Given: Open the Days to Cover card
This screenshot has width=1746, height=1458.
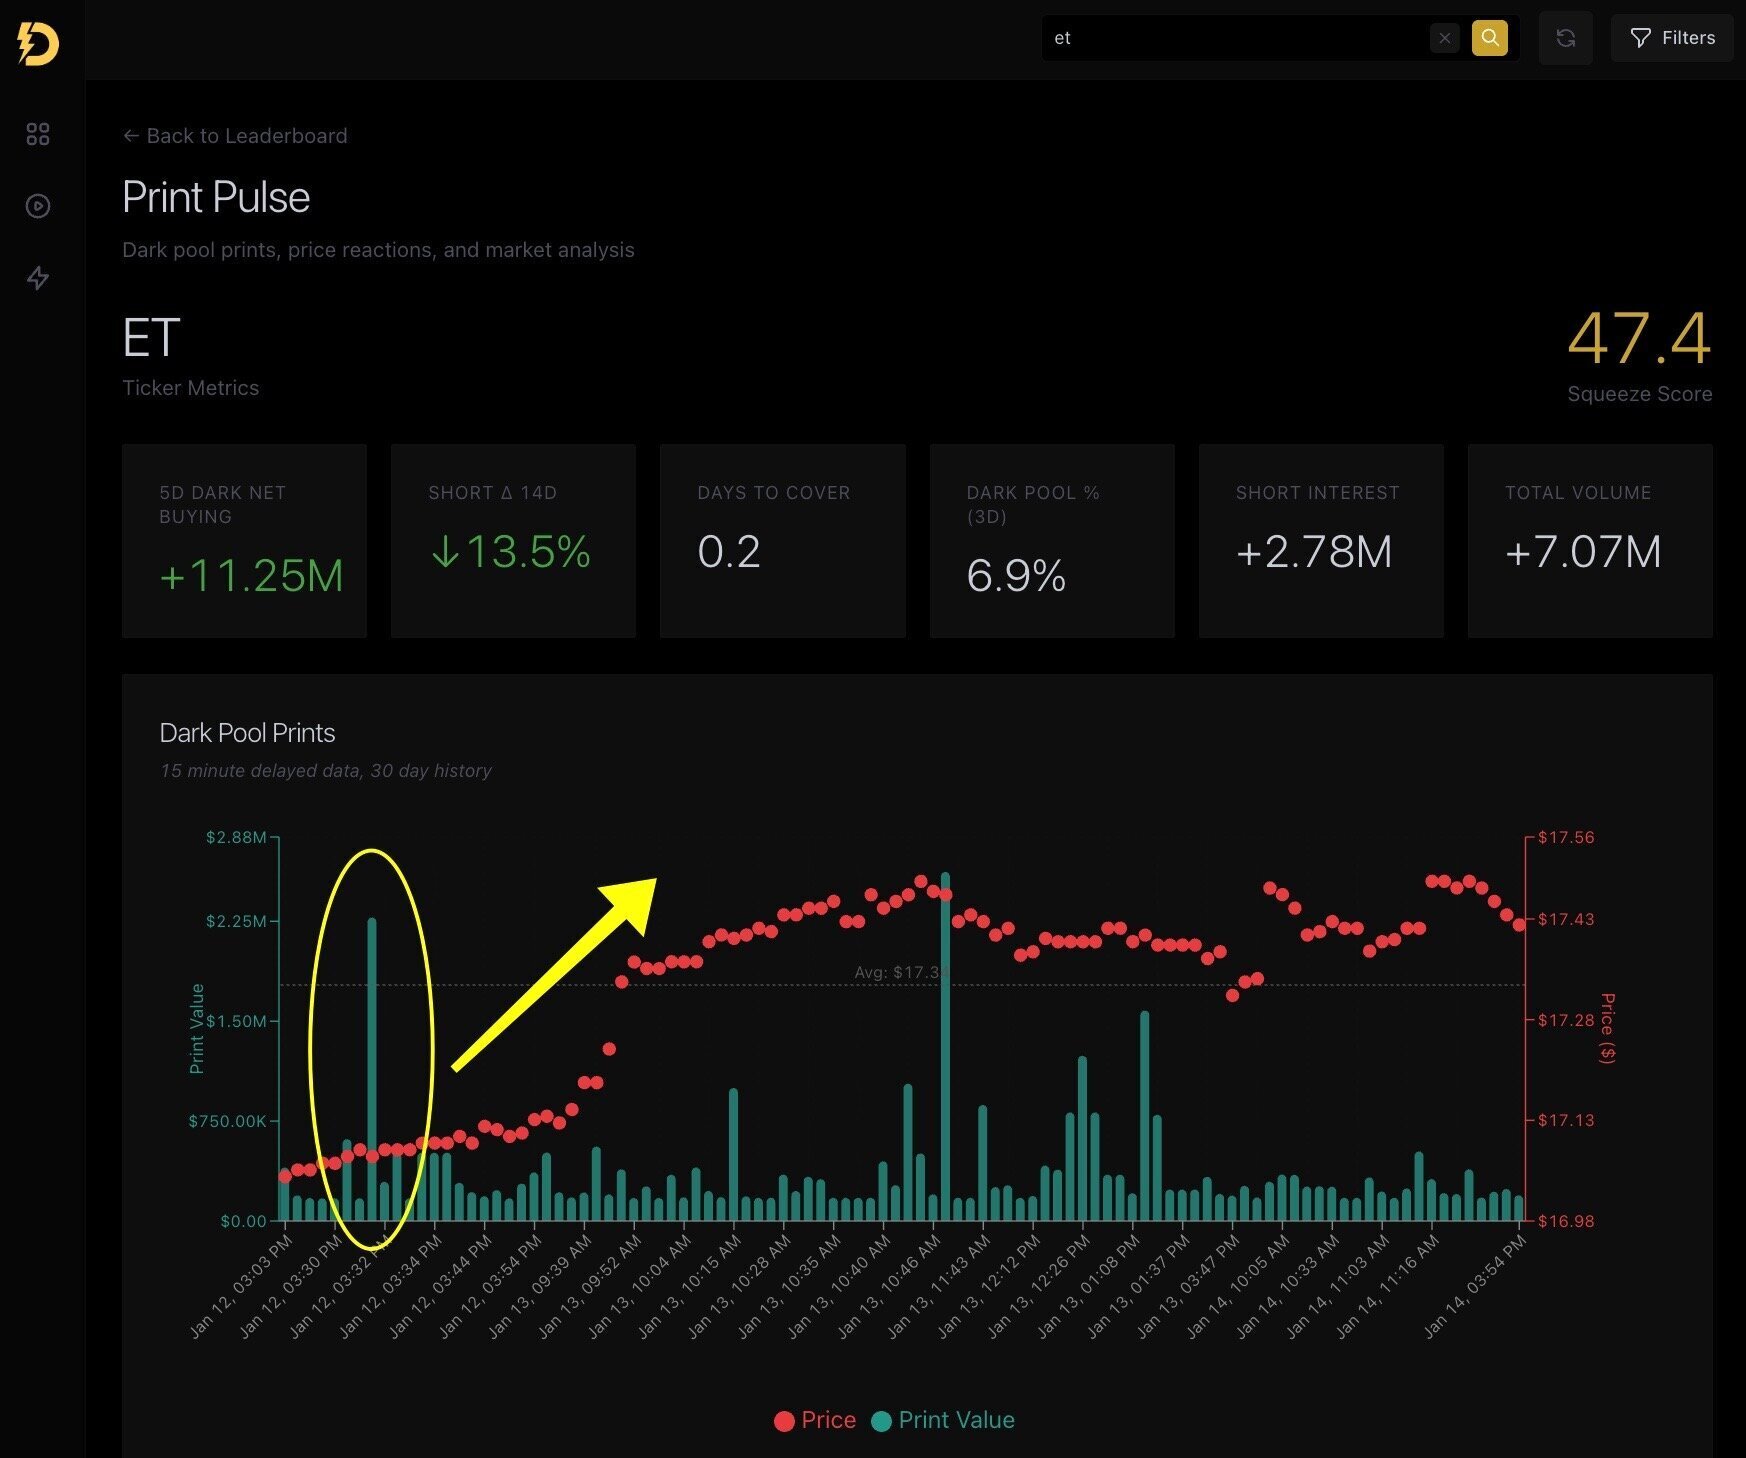Looking at the screenshot, I should [x=782, y=541].
